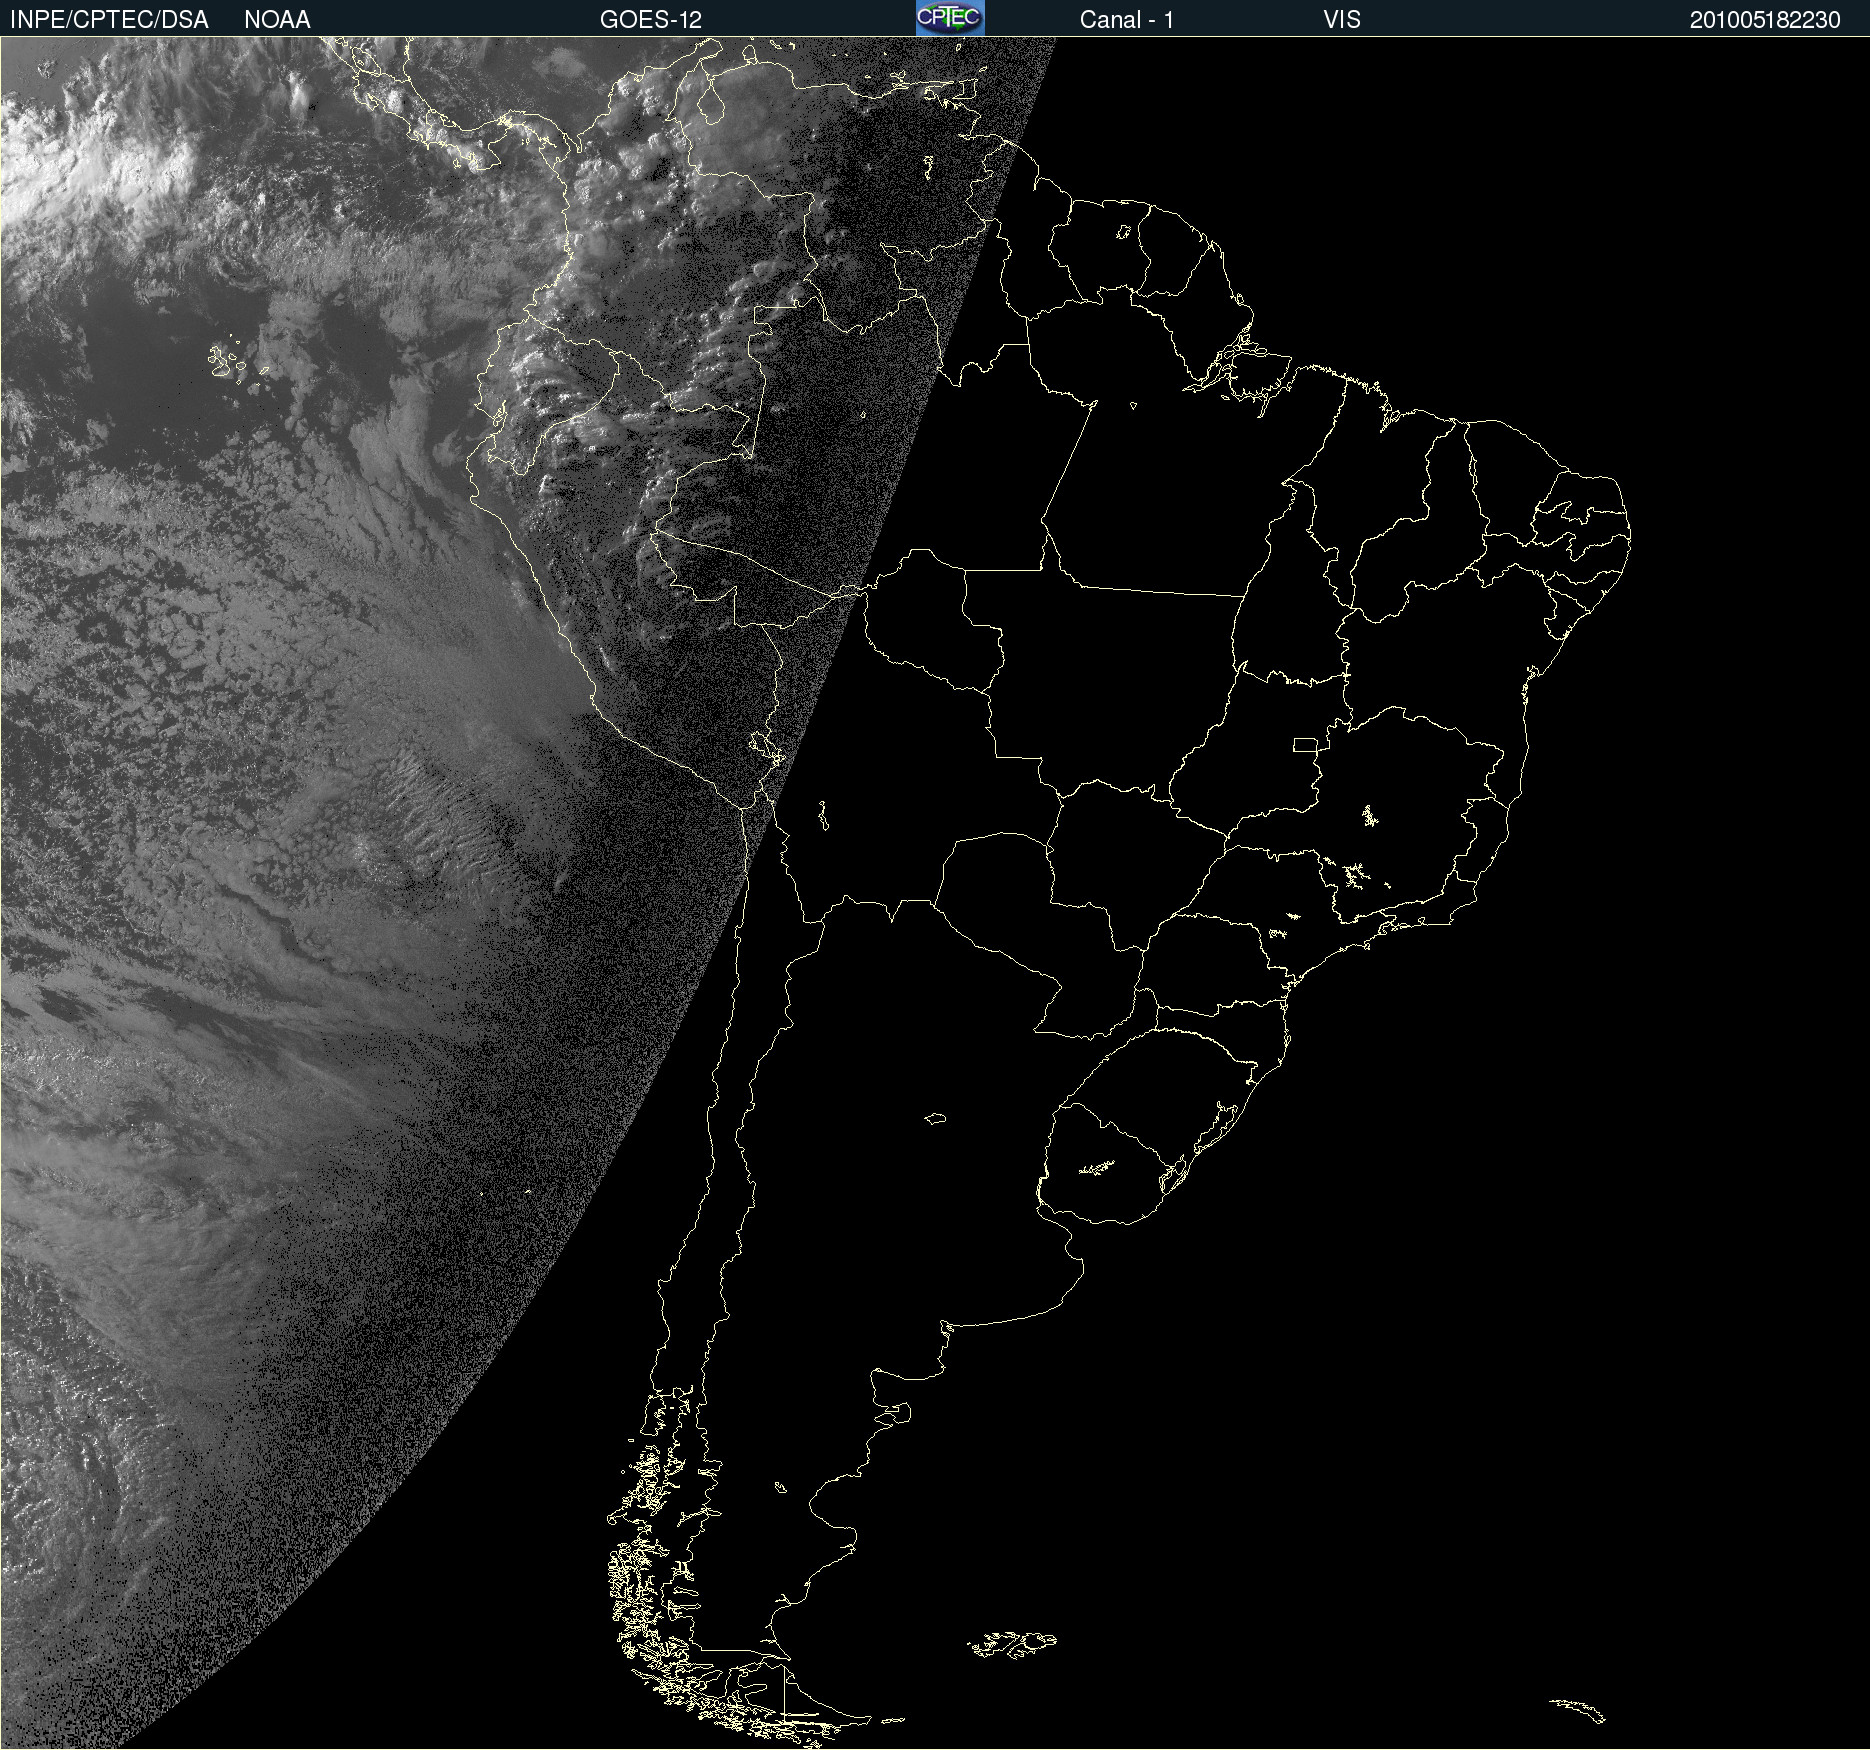
Task: Select the INPE/CPTEC/DSA header text
Action: 109,20
